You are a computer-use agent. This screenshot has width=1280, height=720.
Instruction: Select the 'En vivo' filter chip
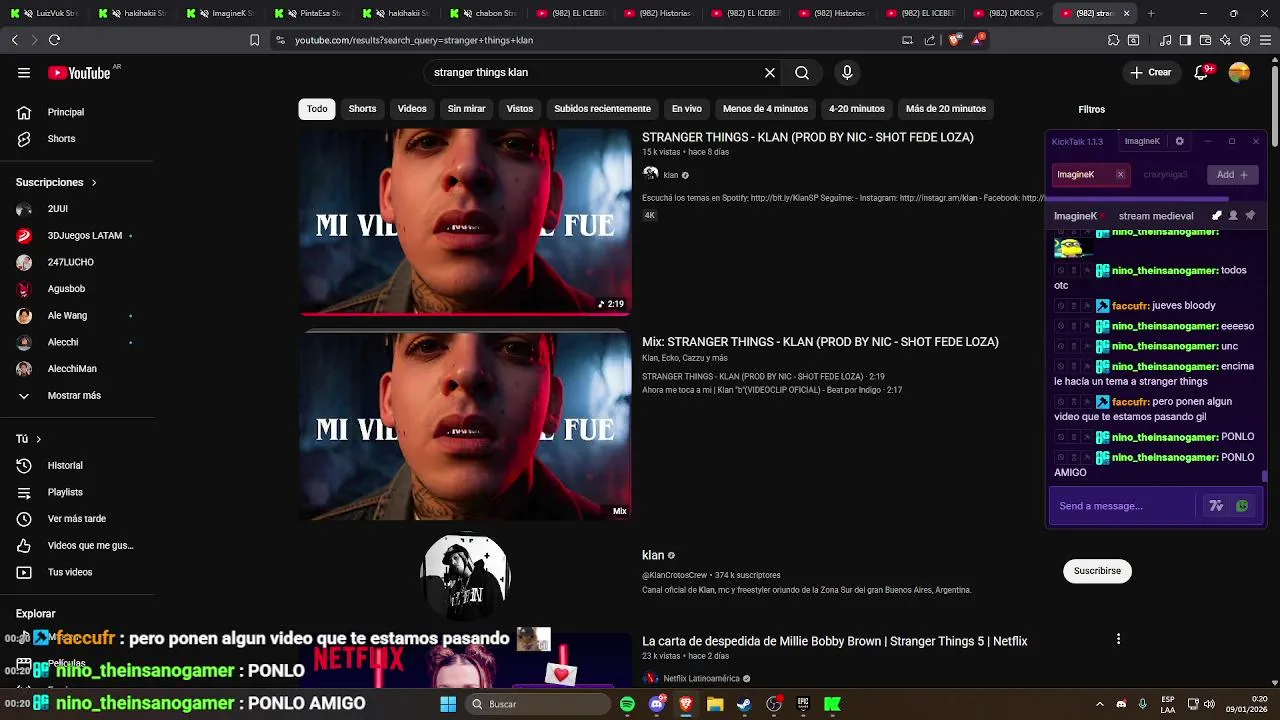click(x=686, y=108)
